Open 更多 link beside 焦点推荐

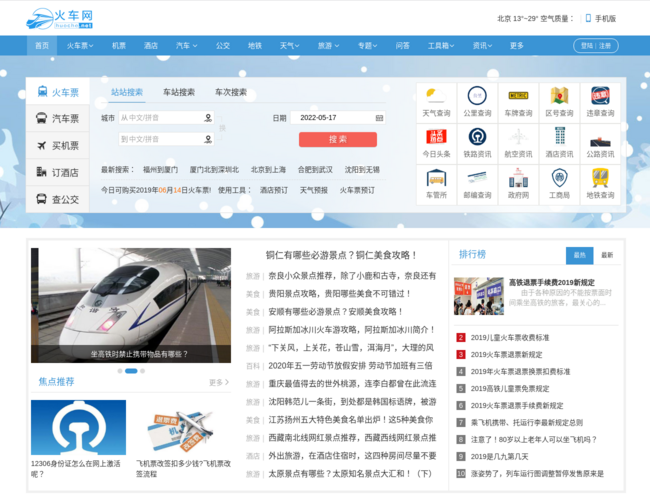tap(218, 382)
